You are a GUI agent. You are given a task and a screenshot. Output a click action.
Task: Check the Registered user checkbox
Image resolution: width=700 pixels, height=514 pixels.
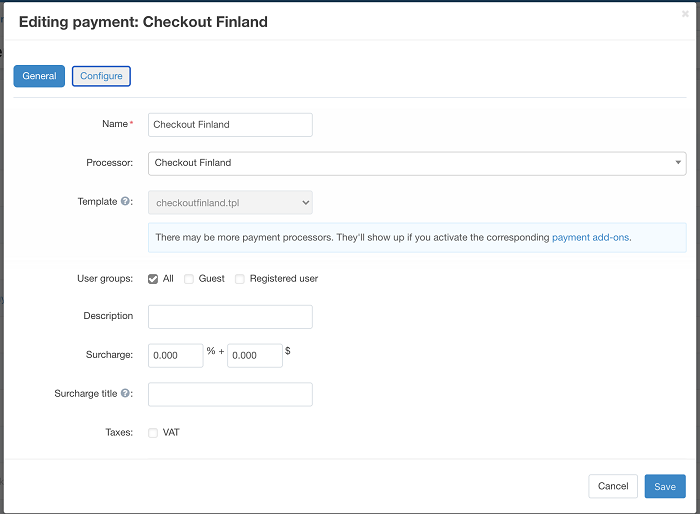[240, 279]
